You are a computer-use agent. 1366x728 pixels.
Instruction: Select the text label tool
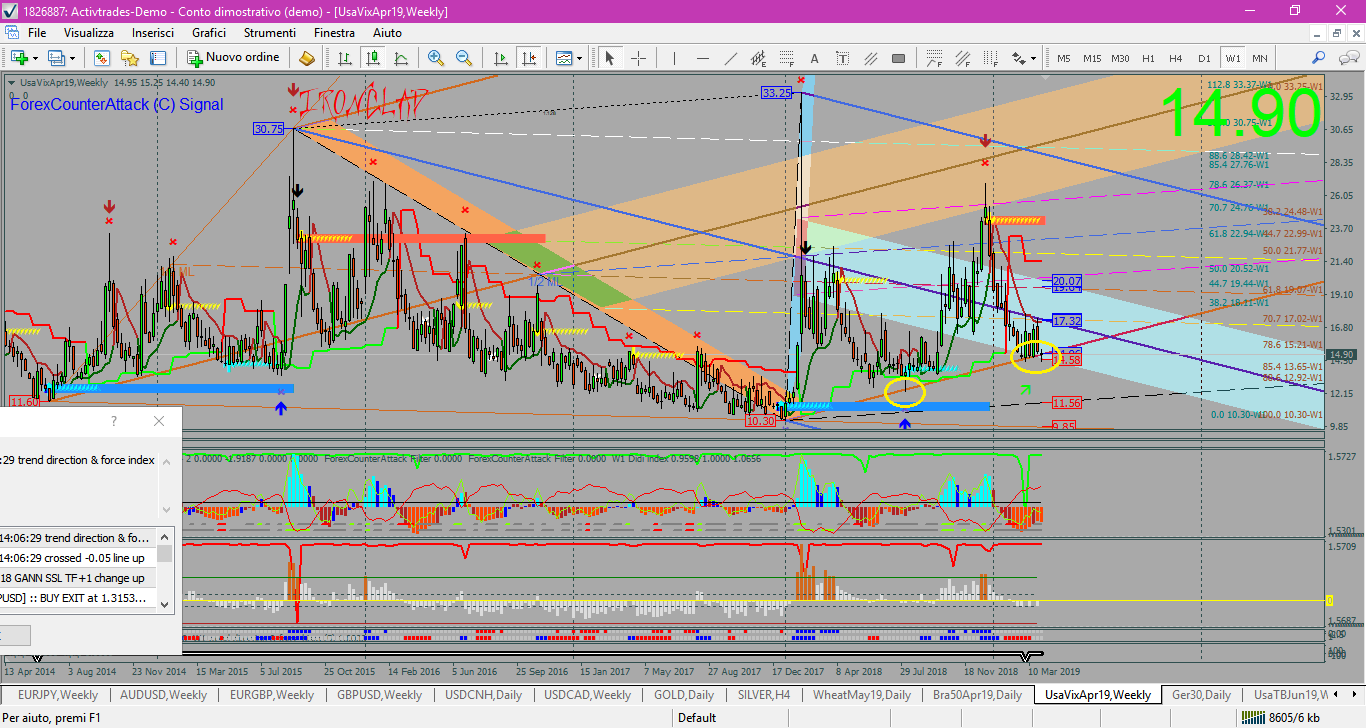842,58
